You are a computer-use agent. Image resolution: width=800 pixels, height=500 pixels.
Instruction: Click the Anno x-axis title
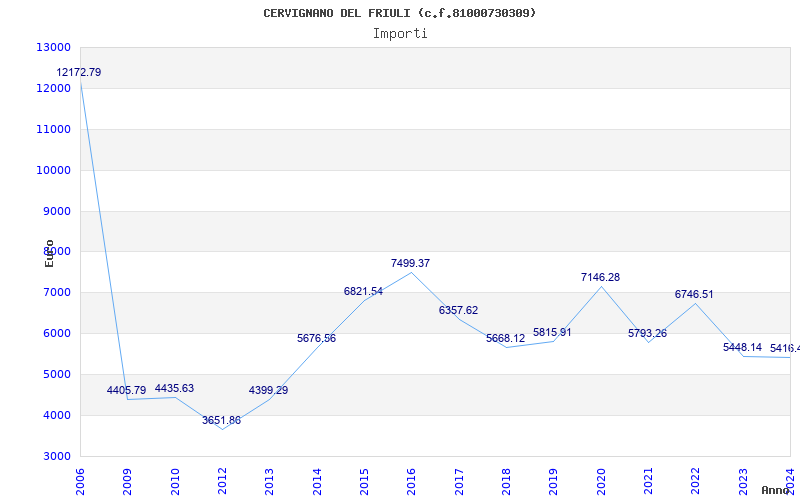coord(776,490)
